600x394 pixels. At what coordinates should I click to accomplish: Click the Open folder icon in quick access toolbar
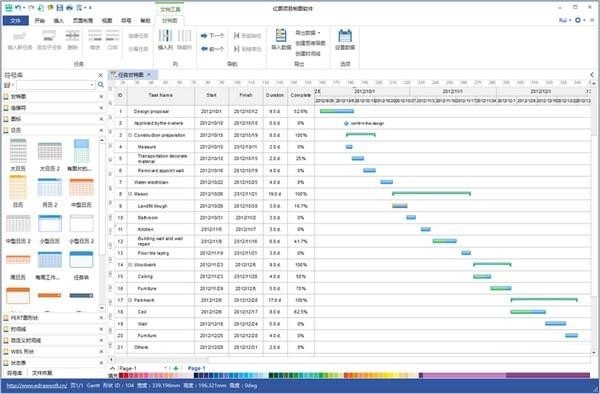tap(50, 7)
